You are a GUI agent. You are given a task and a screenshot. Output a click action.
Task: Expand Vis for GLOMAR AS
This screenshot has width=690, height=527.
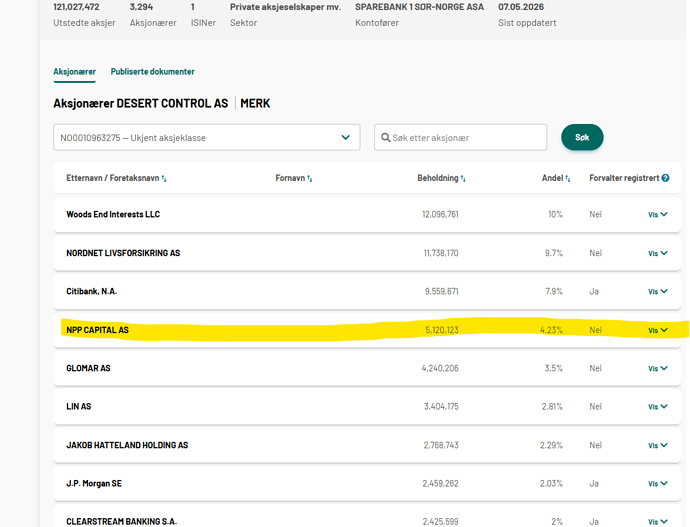[658, 369]
